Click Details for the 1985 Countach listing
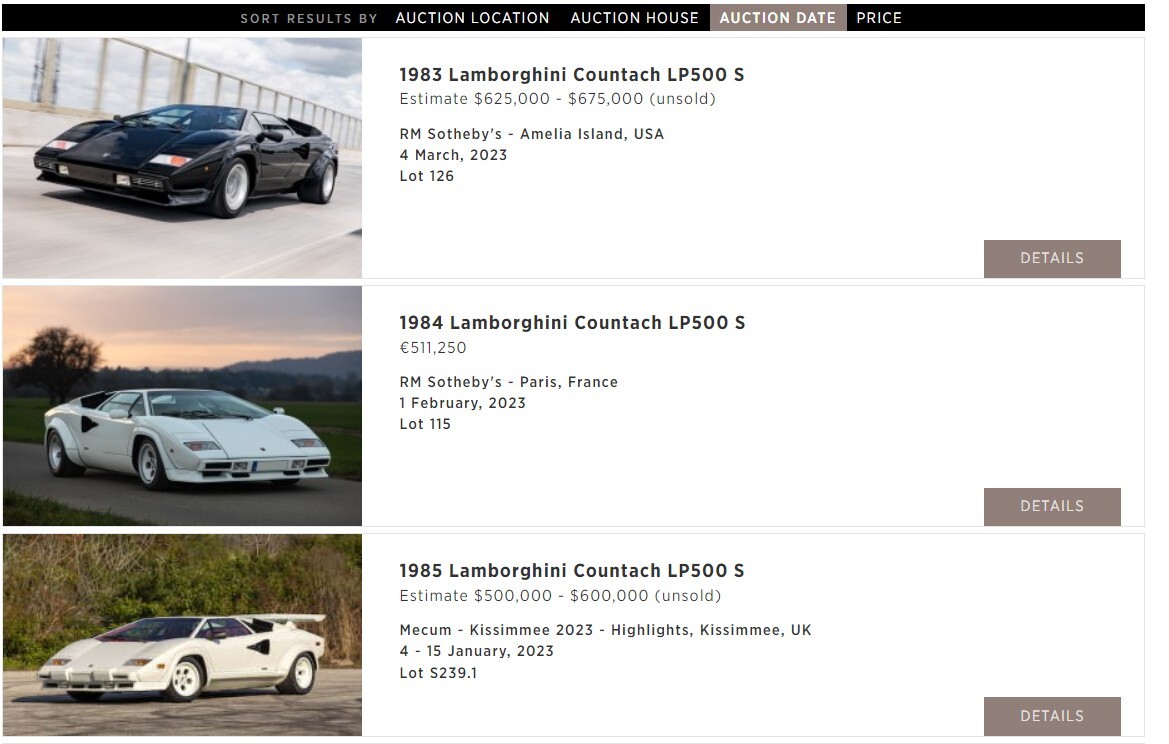Screen dimensions: 1169x744 [x=1052, y=716]
